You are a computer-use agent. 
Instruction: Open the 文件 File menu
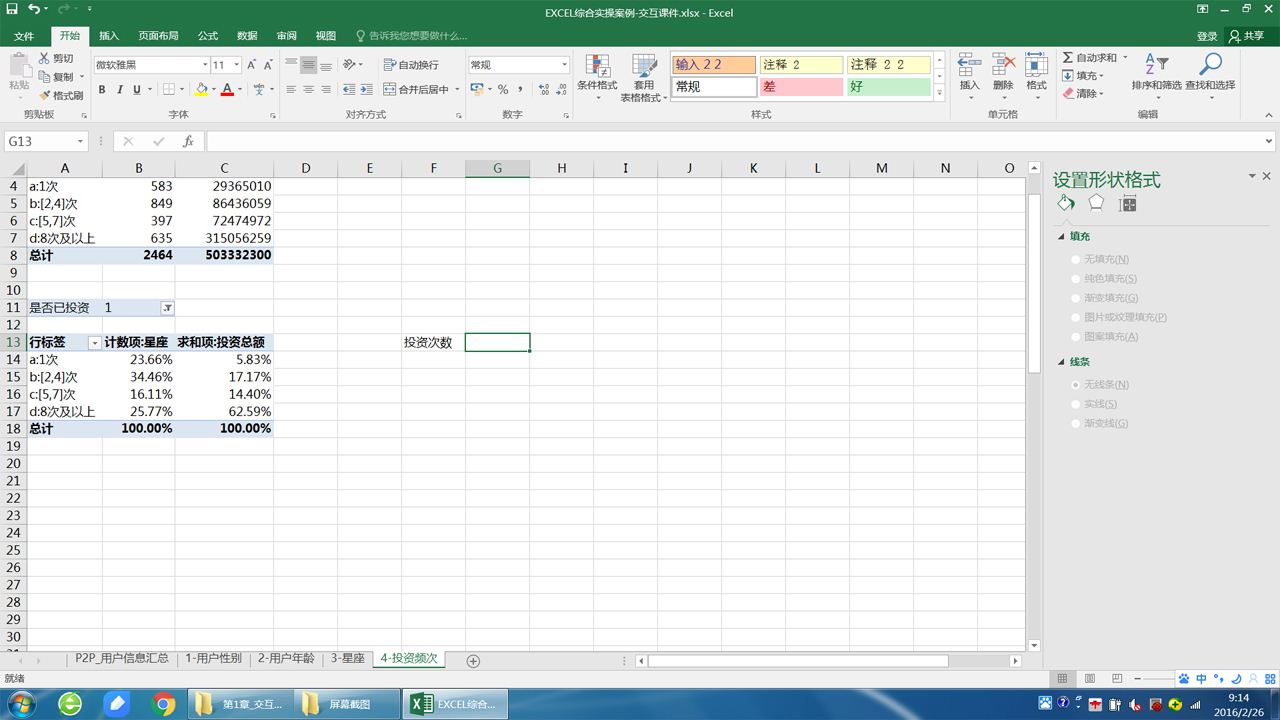click(x=24, y=36)
